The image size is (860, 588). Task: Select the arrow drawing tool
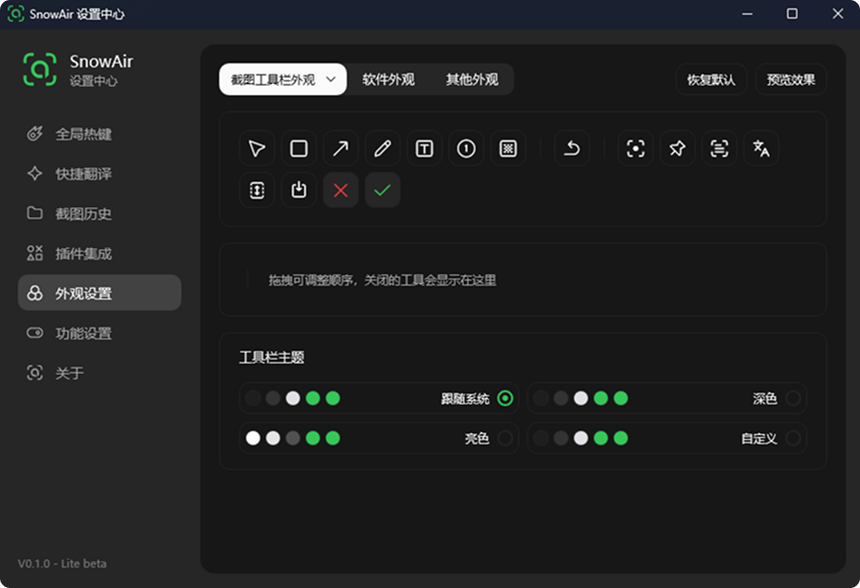(341, 149)
